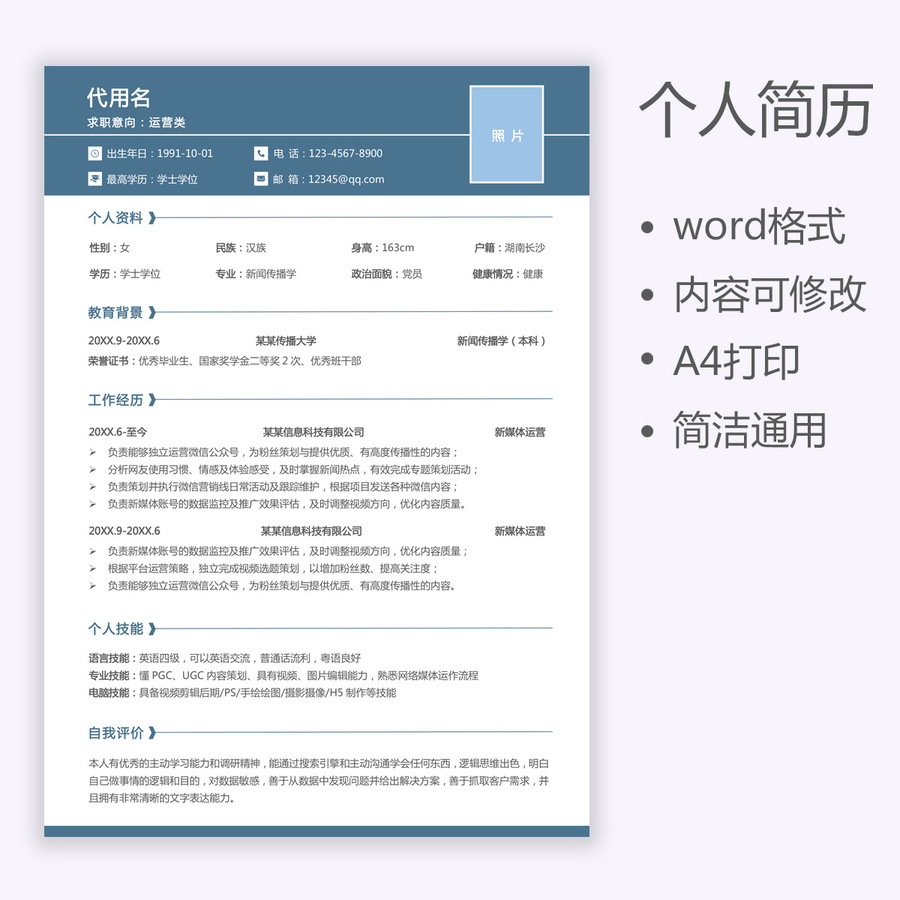Screen dimensions: 900x900
Task: Click the 户籍：湖南长沙 field
Action: 509,248
